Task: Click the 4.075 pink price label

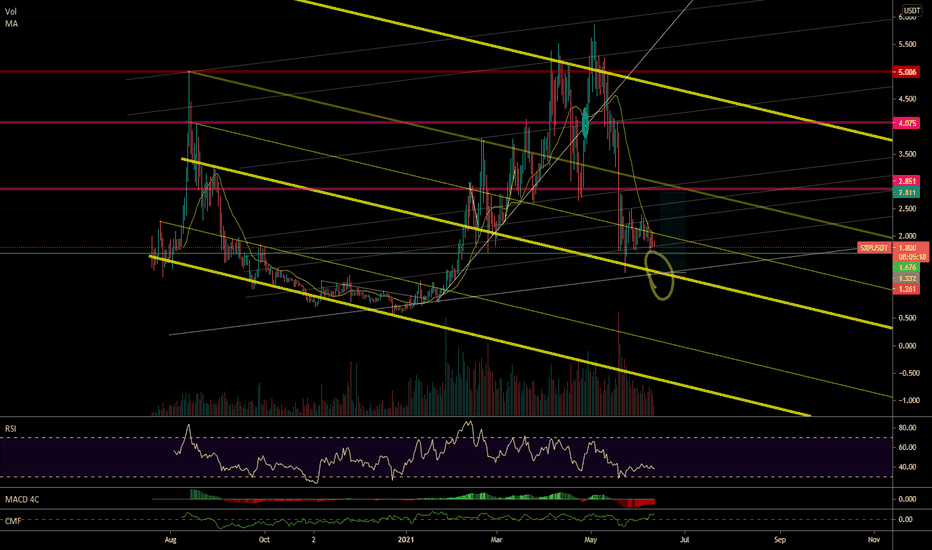Action: point(906,123)
